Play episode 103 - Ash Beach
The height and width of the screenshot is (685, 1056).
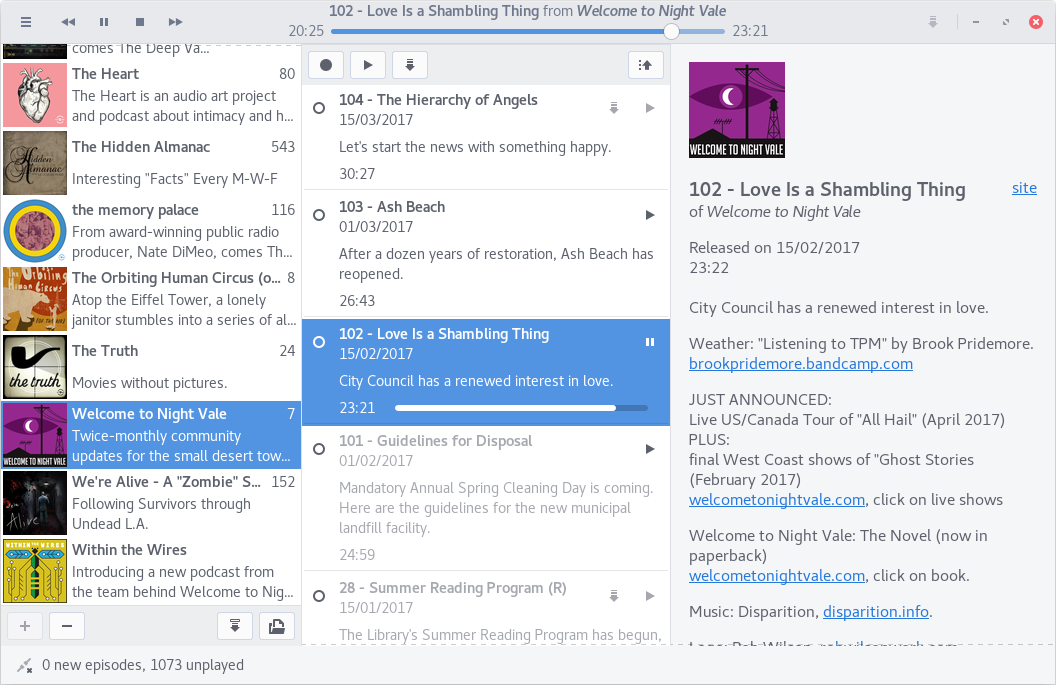click(x=650, y=215)
